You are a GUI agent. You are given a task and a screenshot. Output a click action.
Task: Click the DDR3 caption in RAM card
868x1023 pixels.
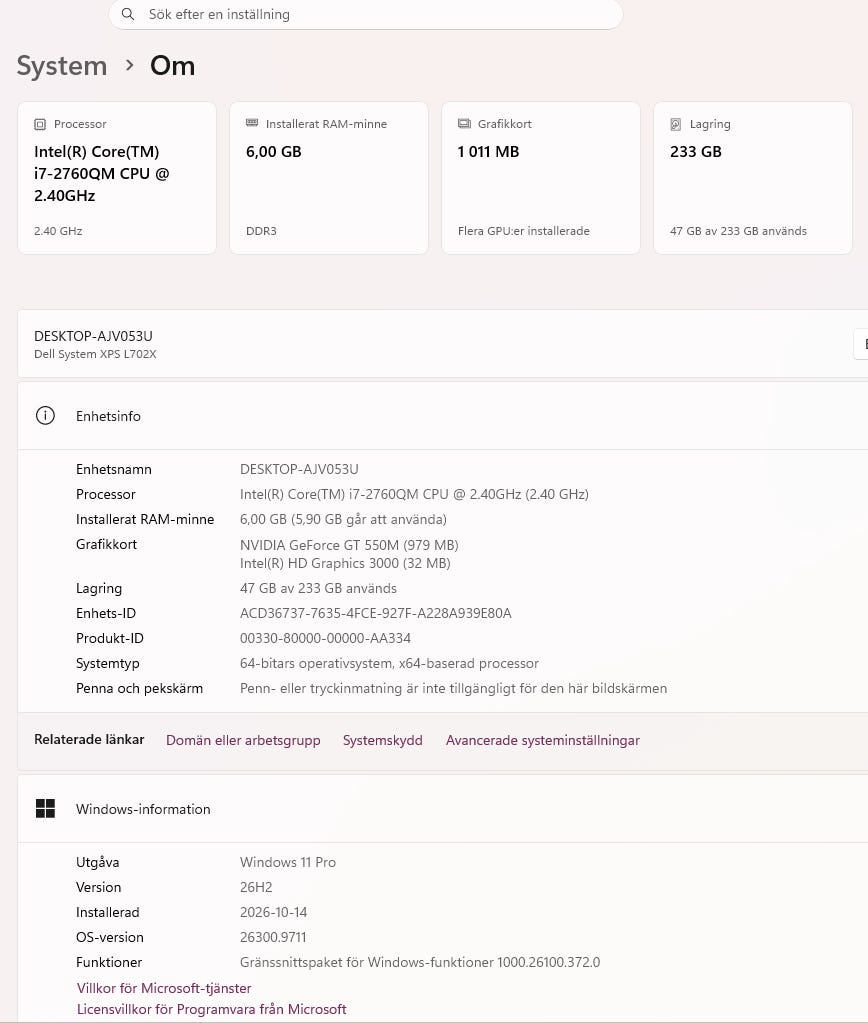261,231
